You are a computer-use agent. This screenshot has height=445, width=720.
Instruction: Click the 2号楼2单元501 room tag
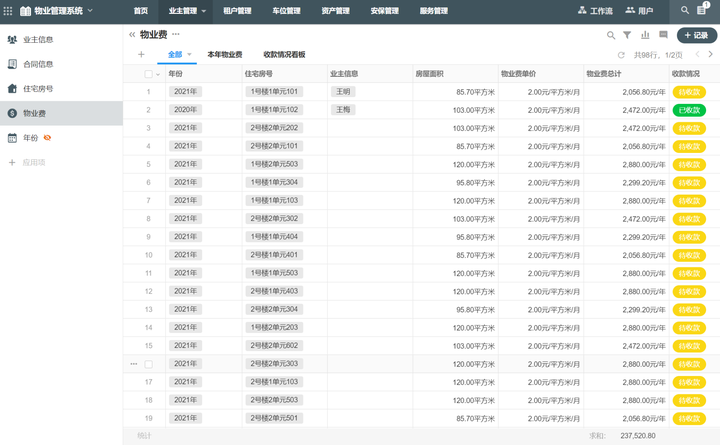[x=274, y=418]
